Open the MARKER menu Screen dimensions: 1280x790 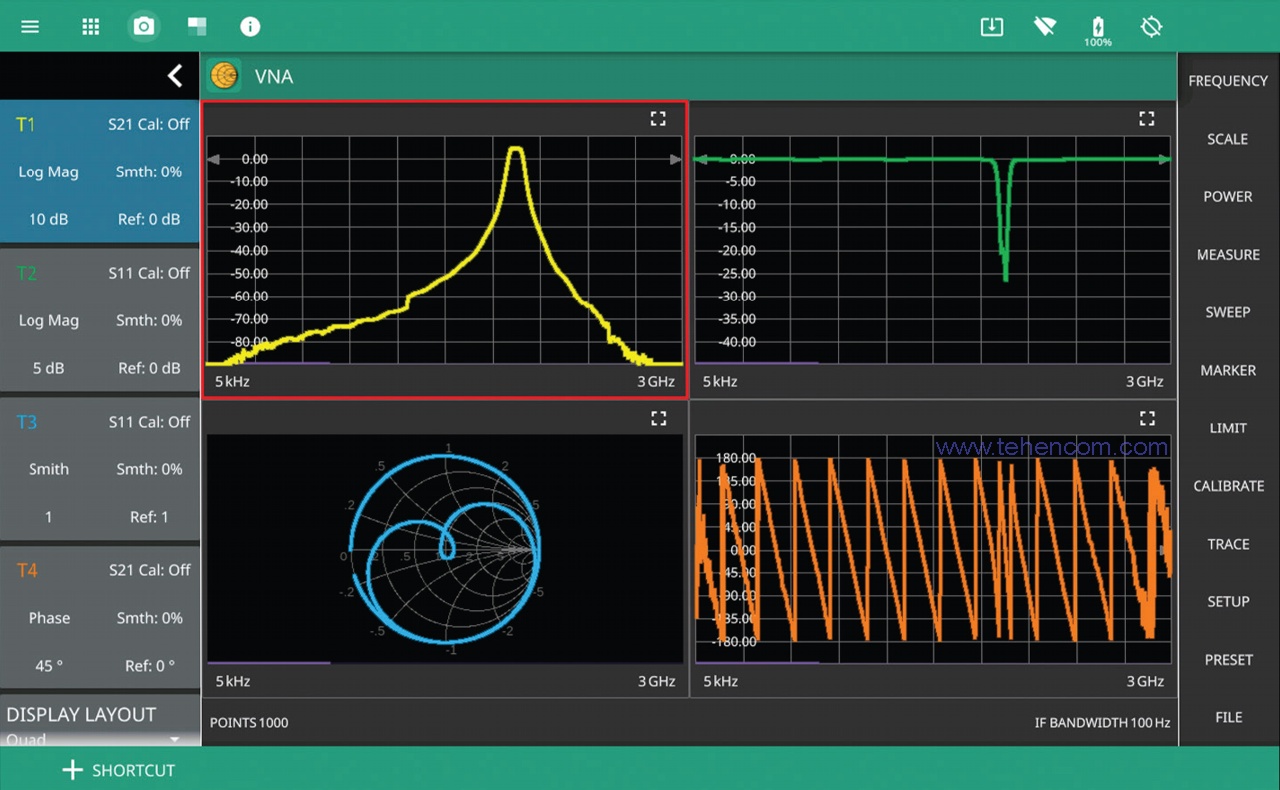1228,370
